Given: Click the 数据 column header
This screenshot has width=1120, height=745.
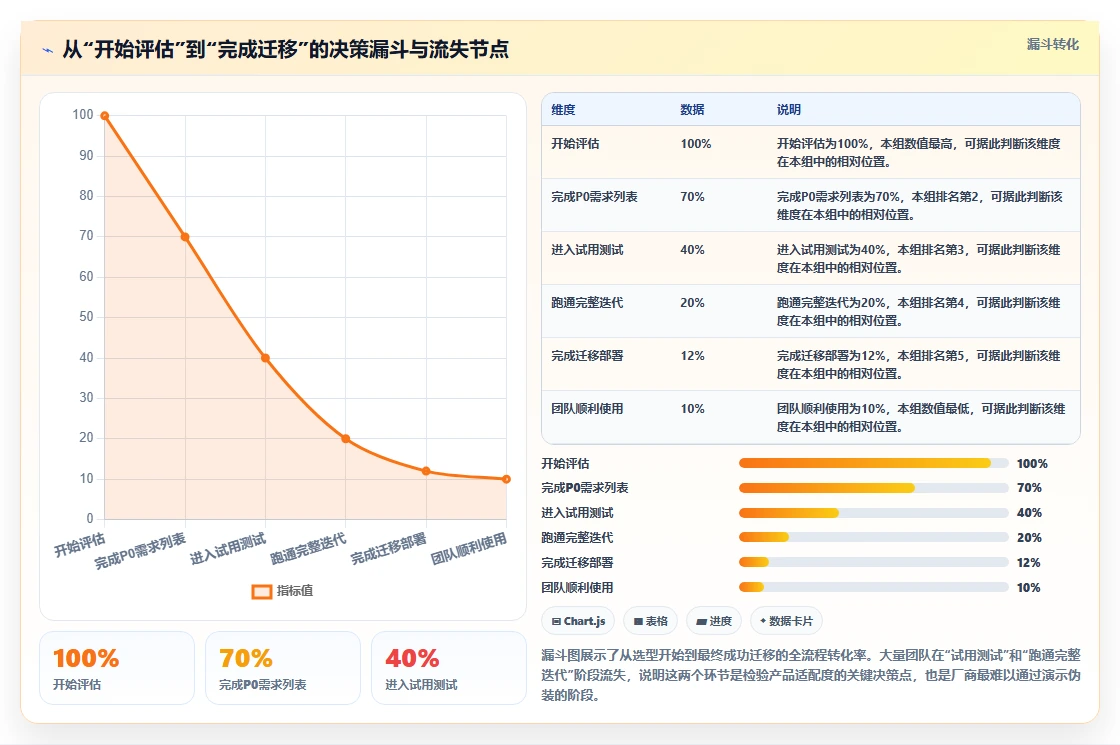Looking at the screenshot, I should coord(692,109).
